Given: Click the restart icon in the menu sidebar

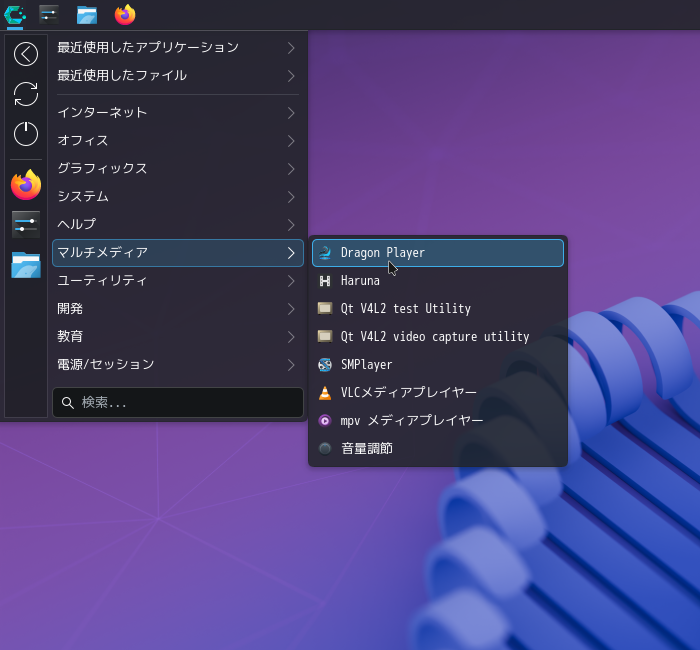Looking at the screenshot, I should click(x=26, y=94).
